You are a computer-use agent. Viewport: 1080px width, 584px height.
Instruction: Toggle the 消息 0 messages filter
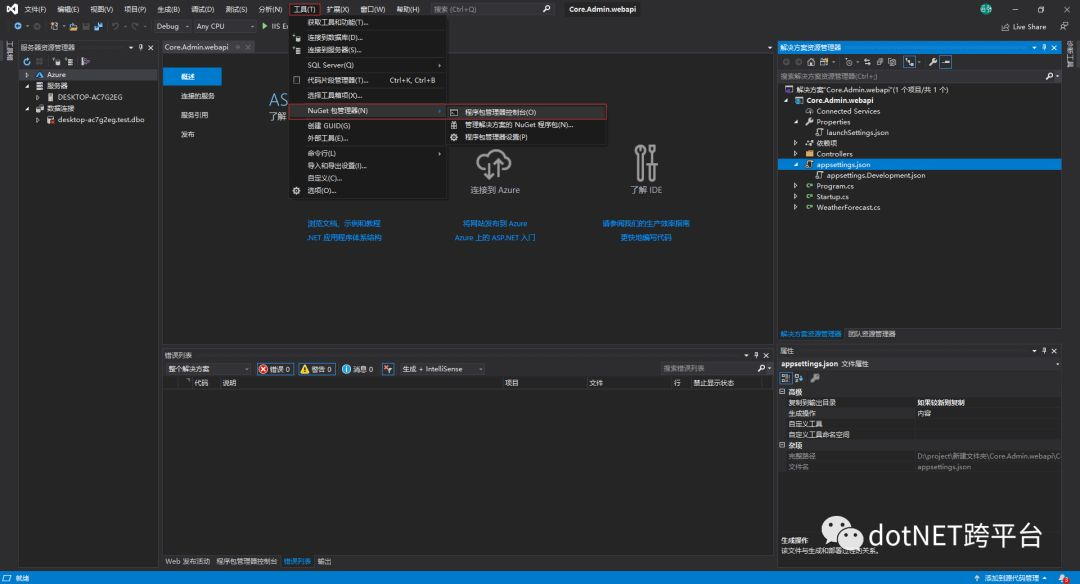point(358,369)
